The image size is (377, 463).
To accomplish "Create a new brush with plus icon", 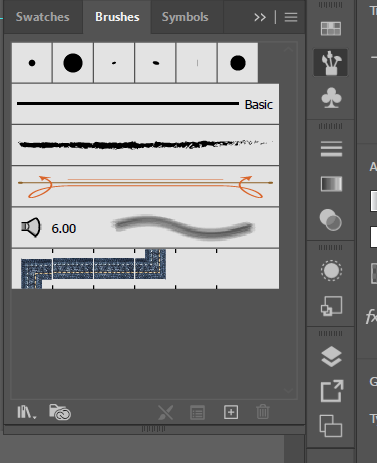I will (231, 412).
